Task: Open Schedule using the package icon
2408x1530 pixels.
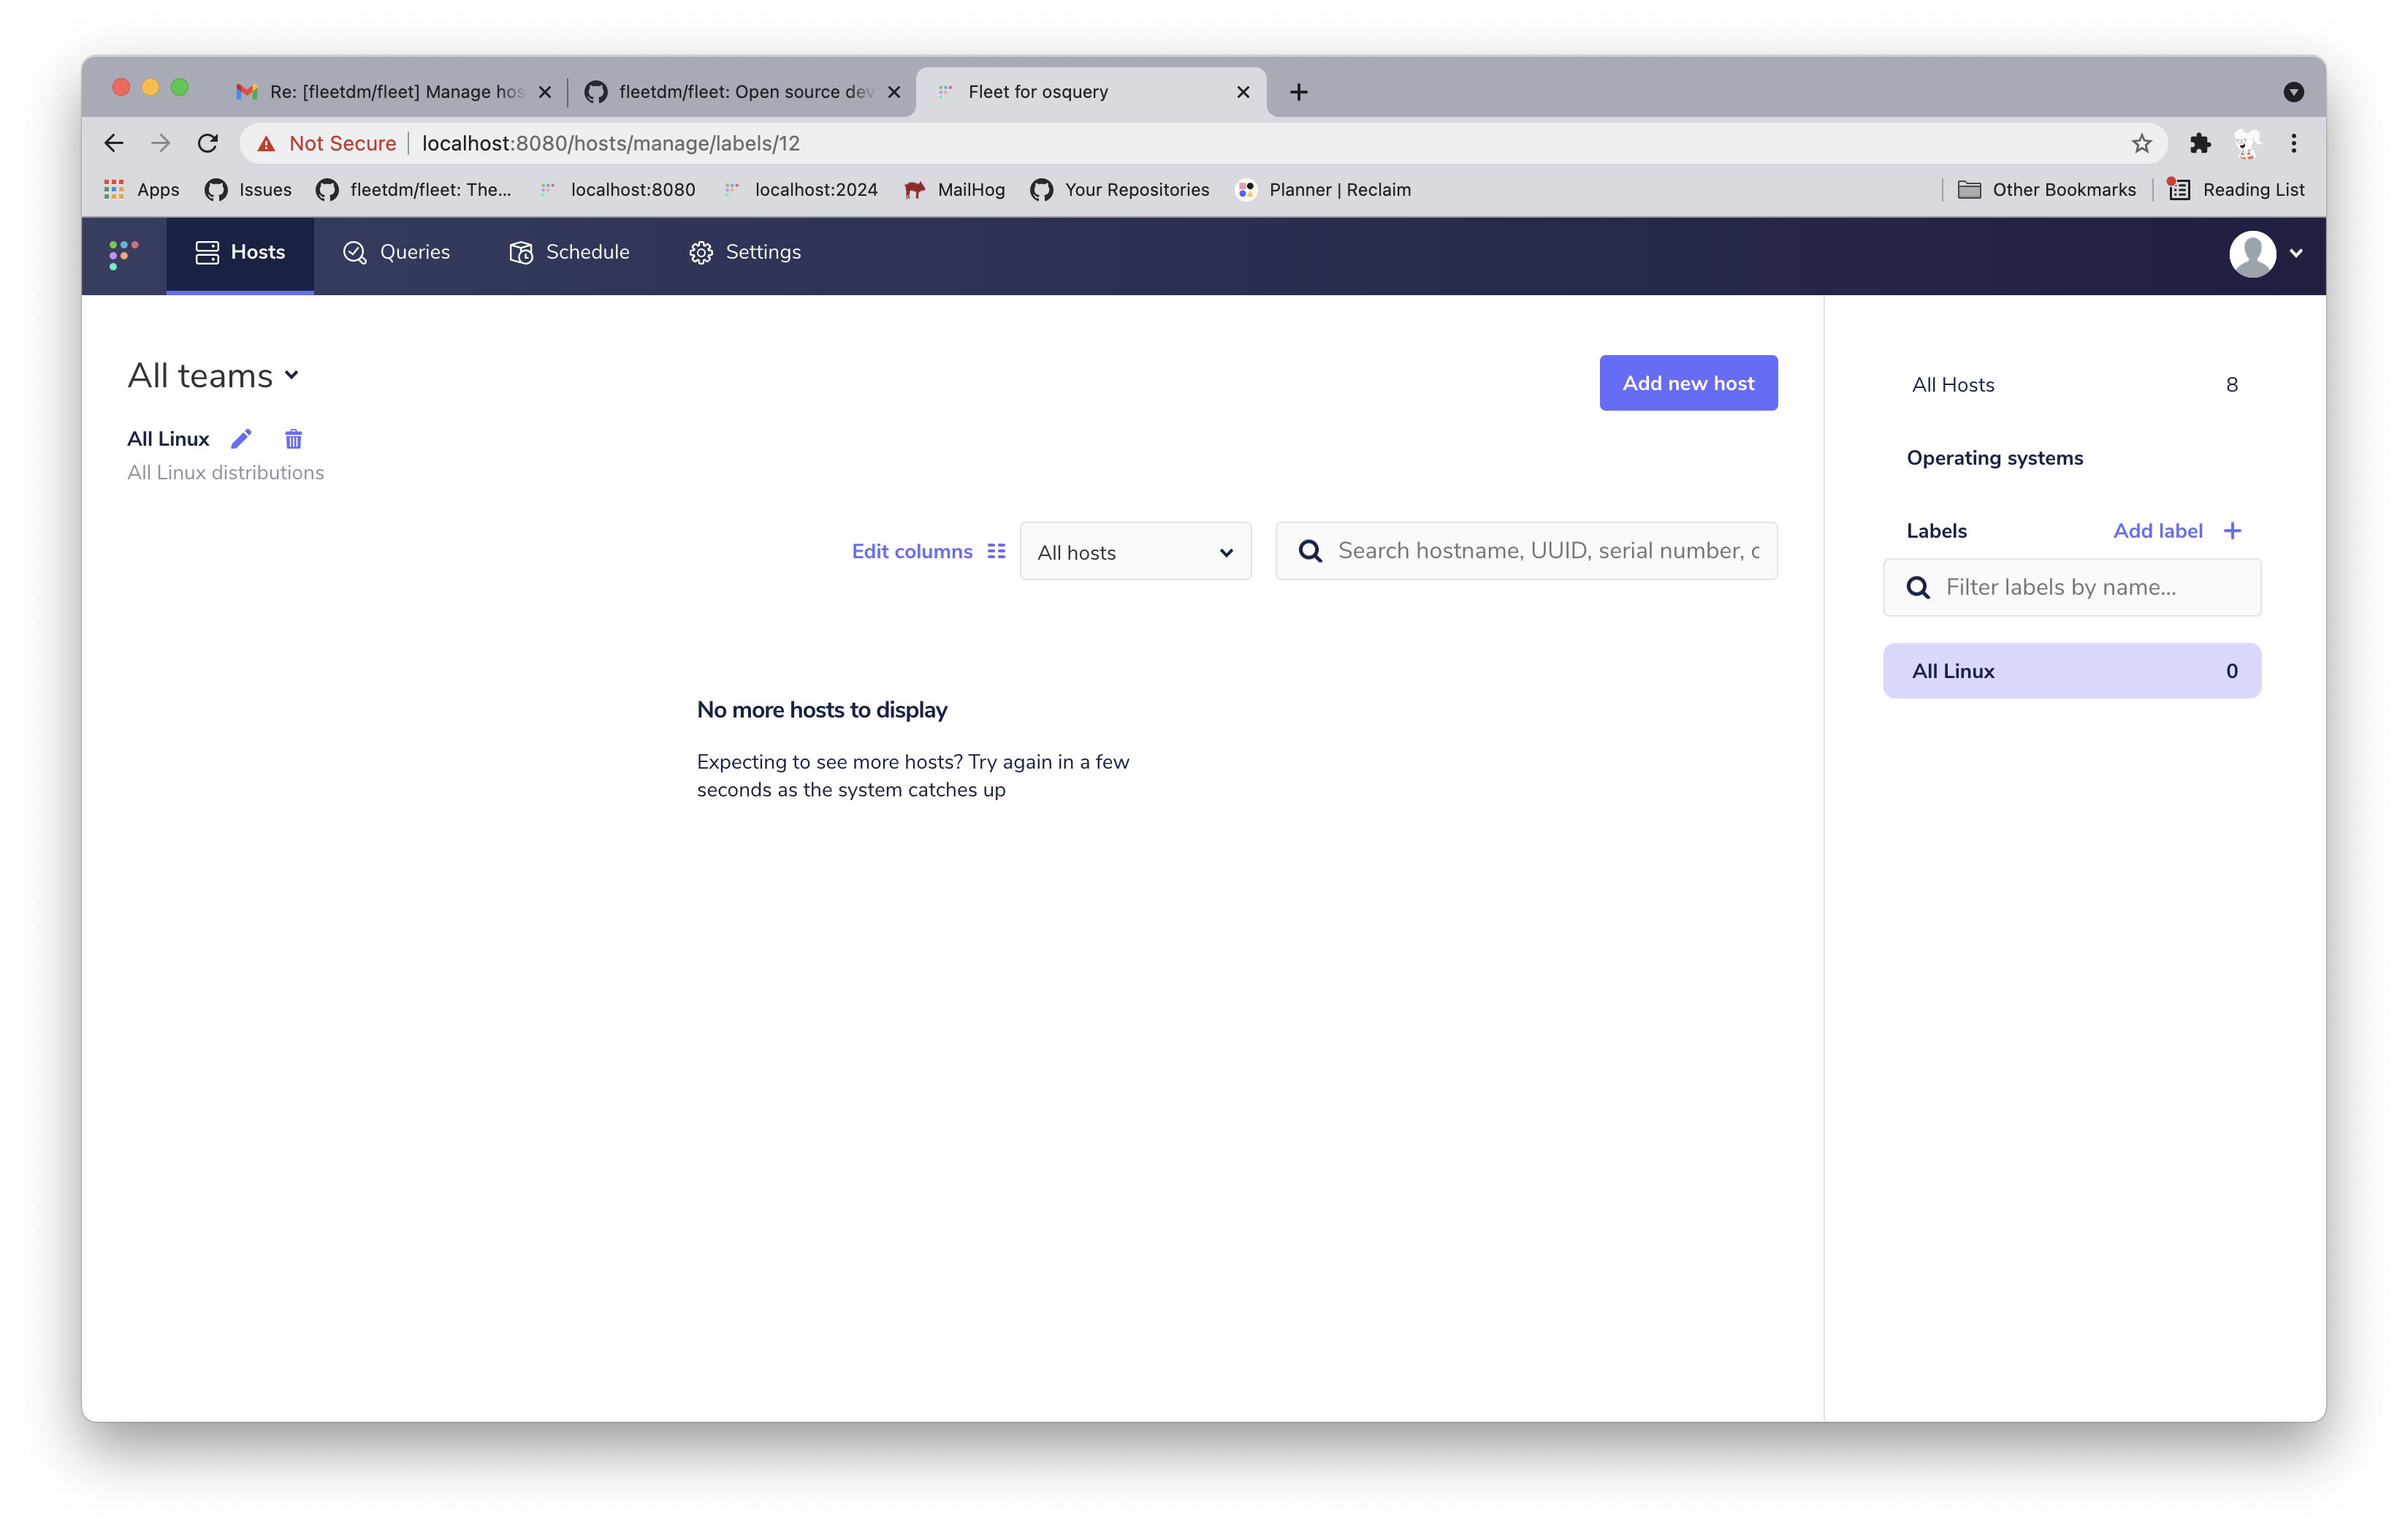Action: (x=521, y=252)
